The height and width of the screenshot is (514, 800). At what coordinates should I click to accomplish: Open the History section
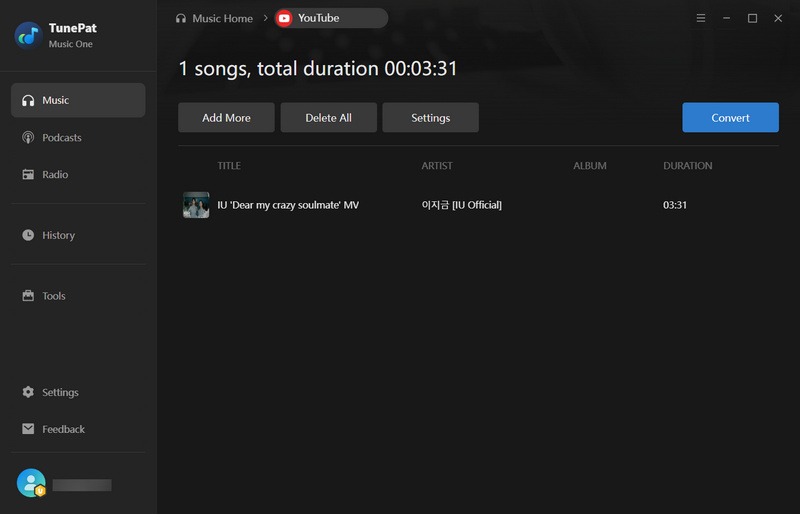point(78,235)
